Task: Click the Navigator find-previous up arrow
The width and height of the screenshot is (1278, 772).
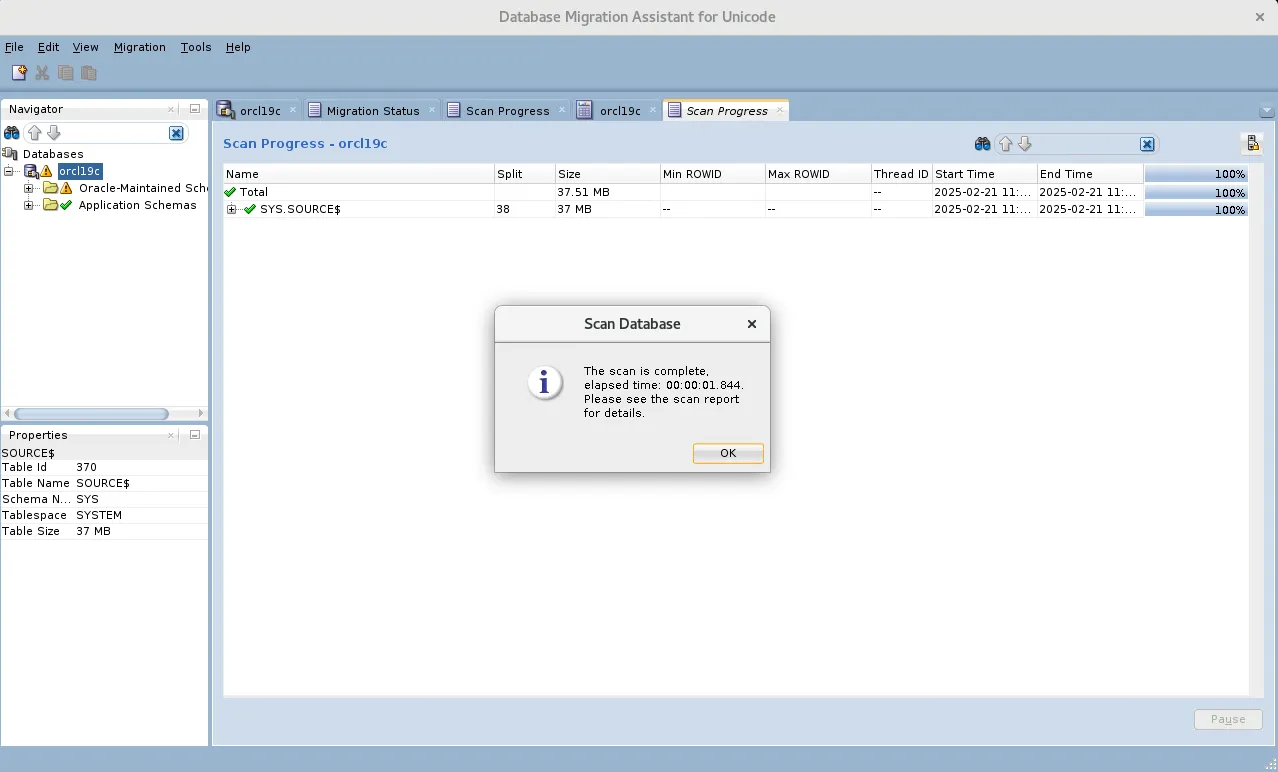Action: (35, 133)
